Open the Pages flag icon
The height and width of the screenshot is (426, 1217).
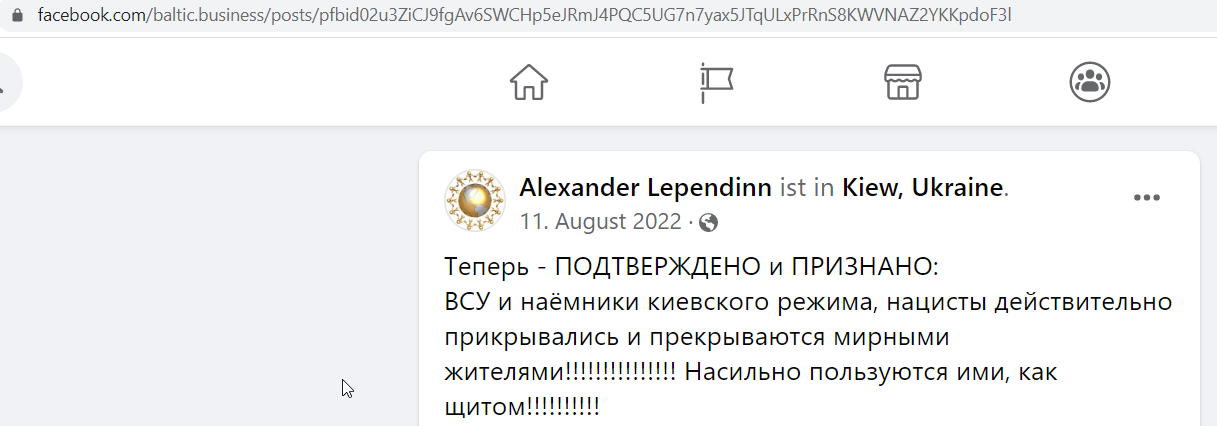716,82
